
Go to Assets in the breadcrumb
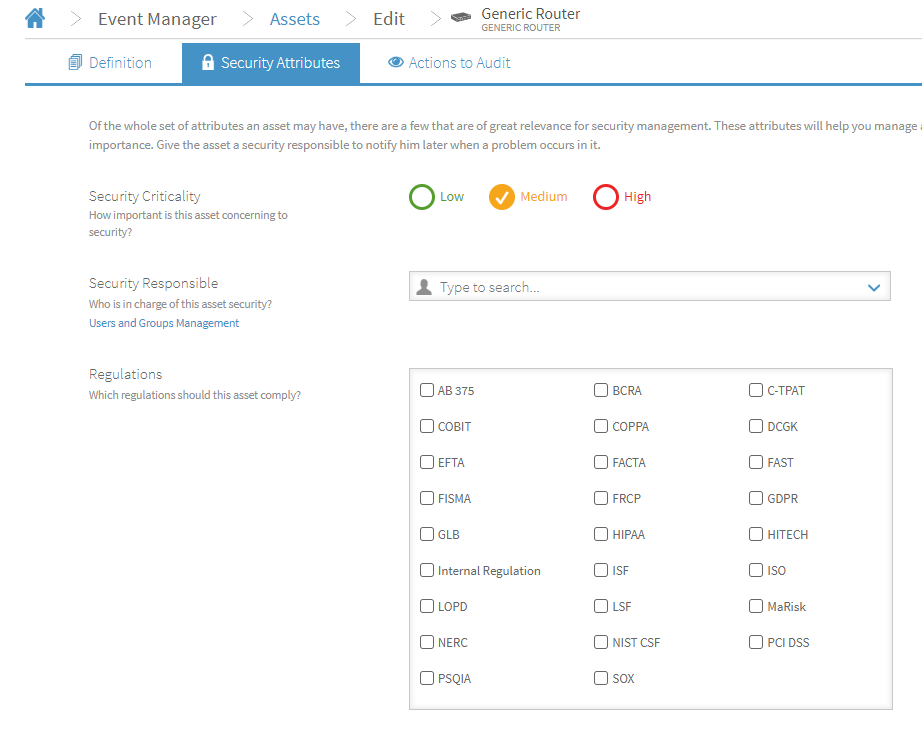click(x=295, y=19)
